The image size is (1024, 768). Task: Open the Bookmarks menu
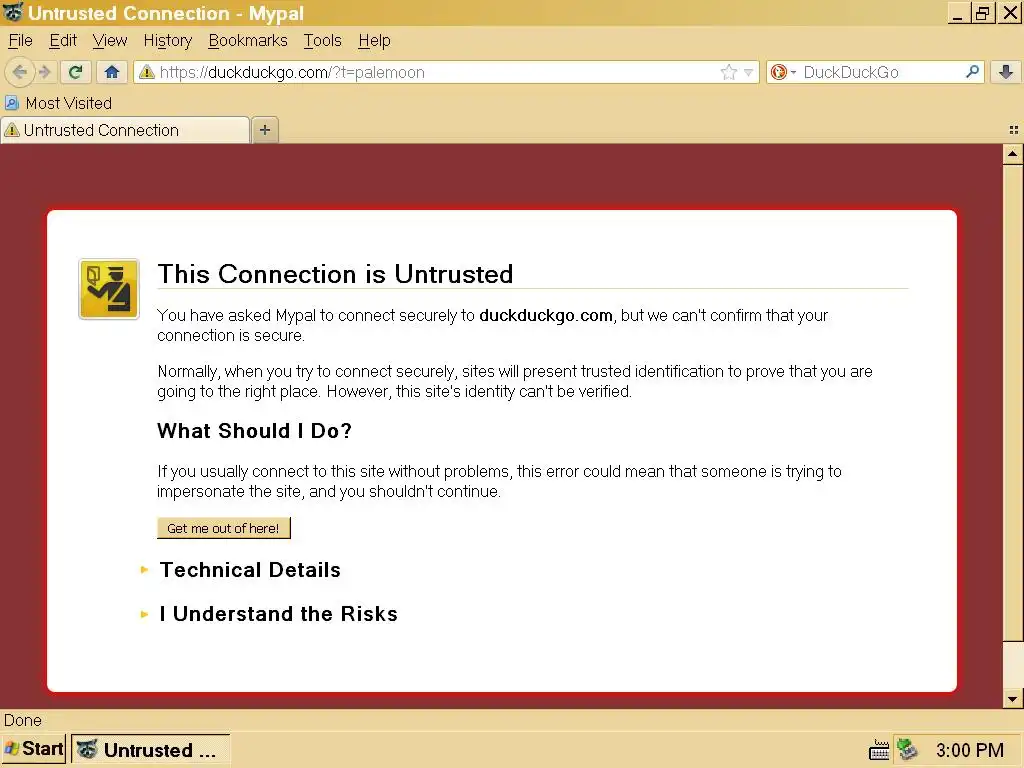coord(248,40)
